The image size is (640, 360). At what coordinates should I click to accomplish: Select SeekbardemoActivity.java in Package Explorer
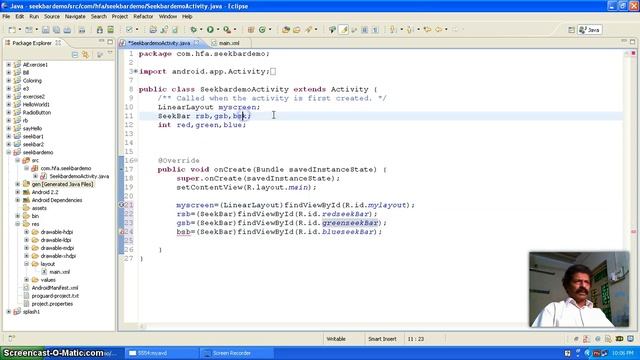click(79, 176)
